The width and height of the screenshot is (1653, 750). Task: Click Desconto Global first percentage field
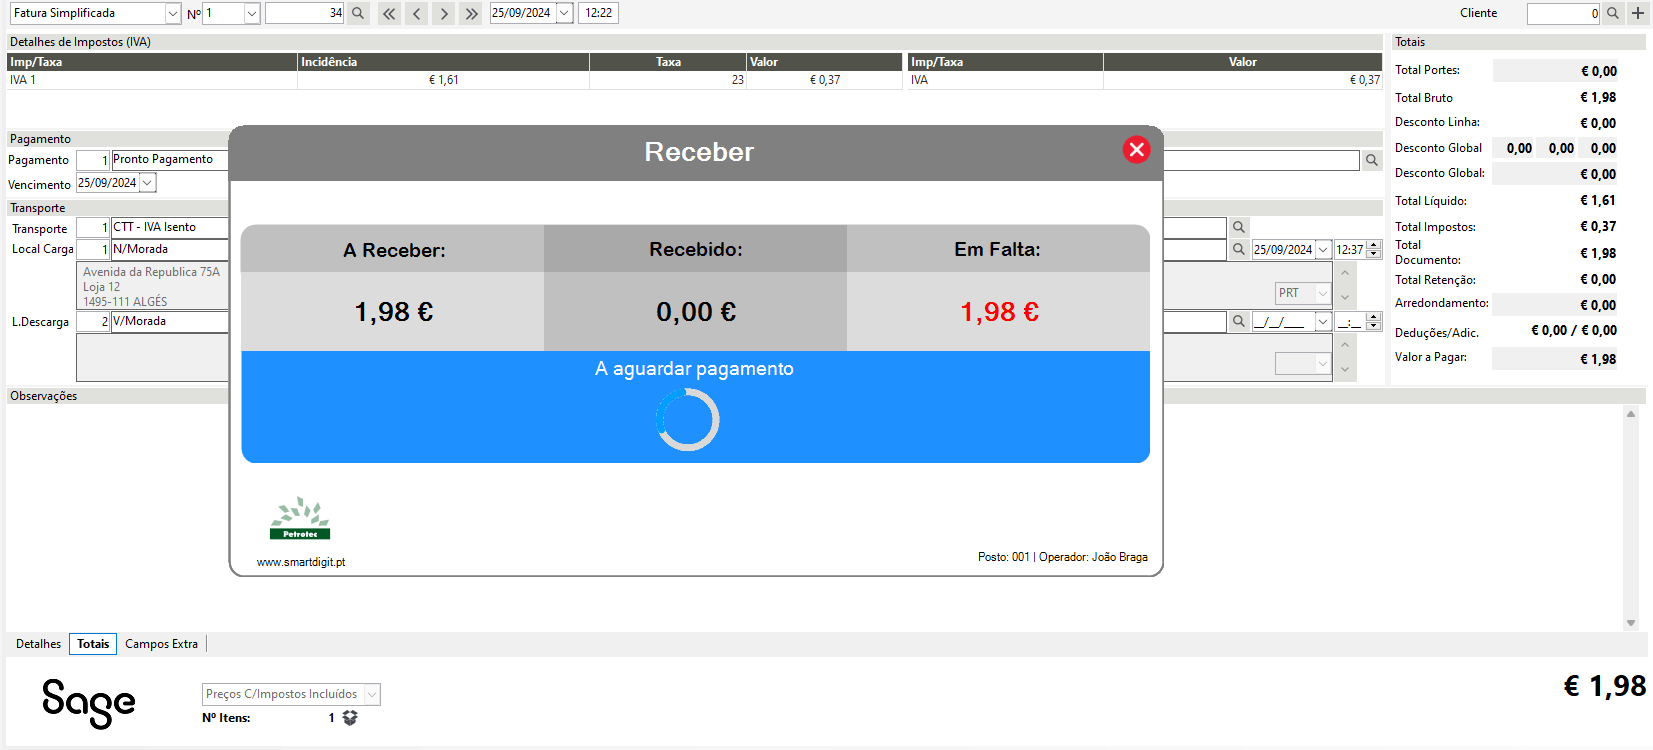(x=1514, y=148)
